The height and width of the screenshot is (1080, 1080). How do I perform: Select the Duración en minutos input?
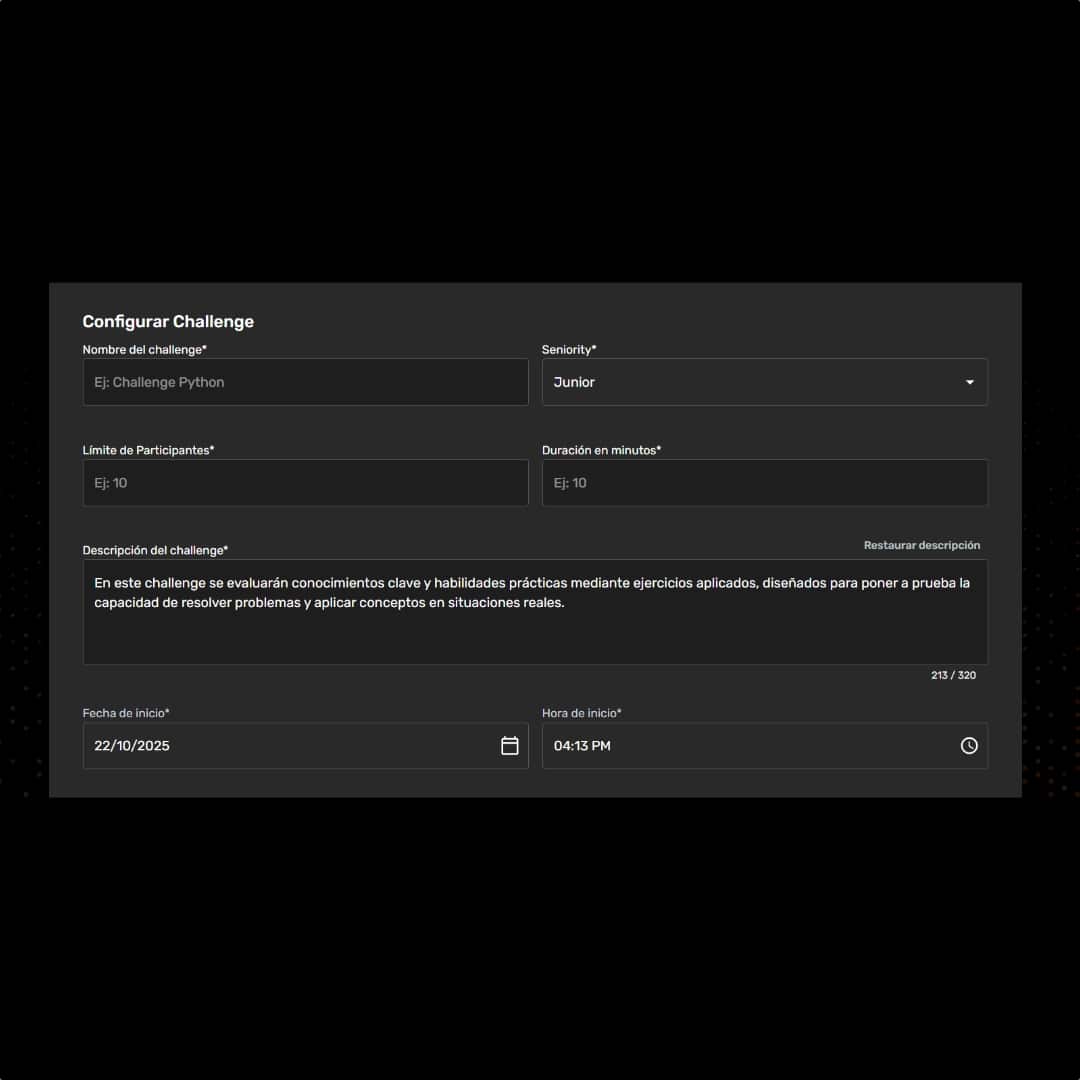pos(765,483)
